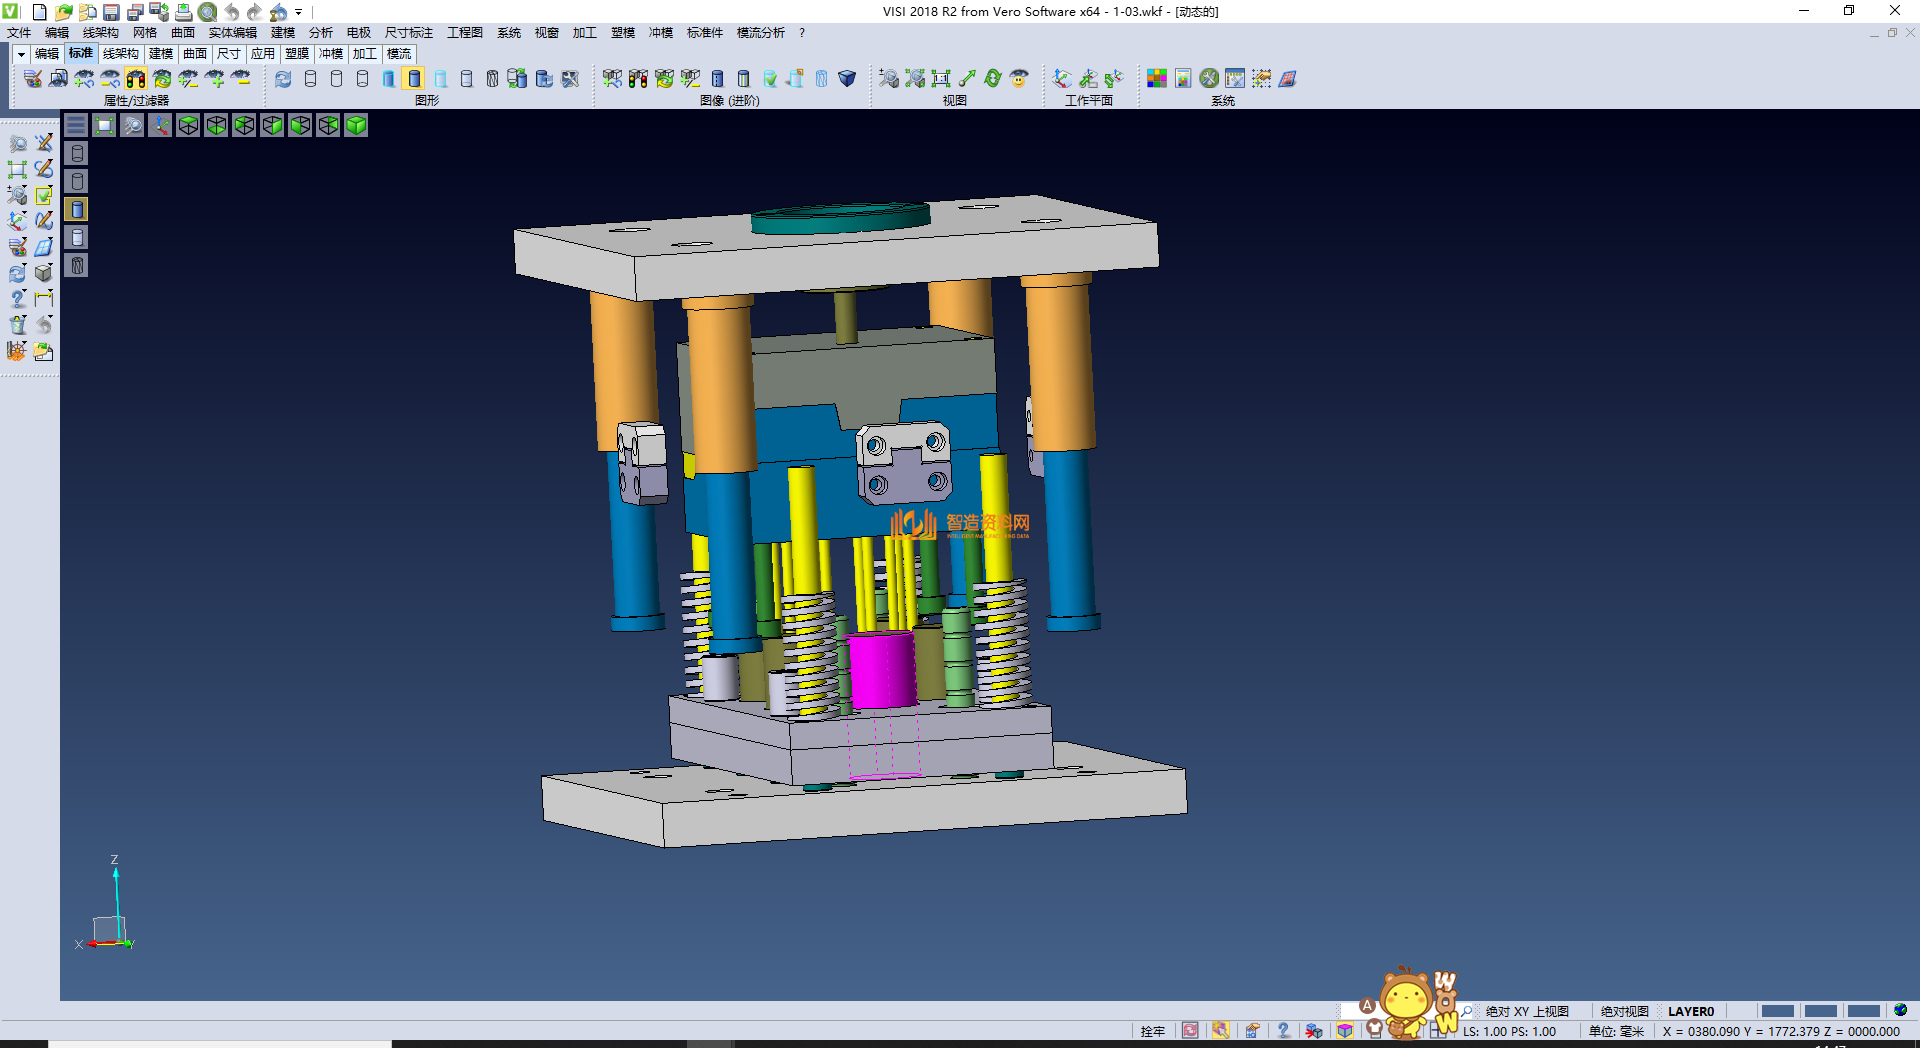This screenshot has height=1048, width=1920.
Task: Click the save diskette icon in quick access bar
Action: (x=111, y=12)
